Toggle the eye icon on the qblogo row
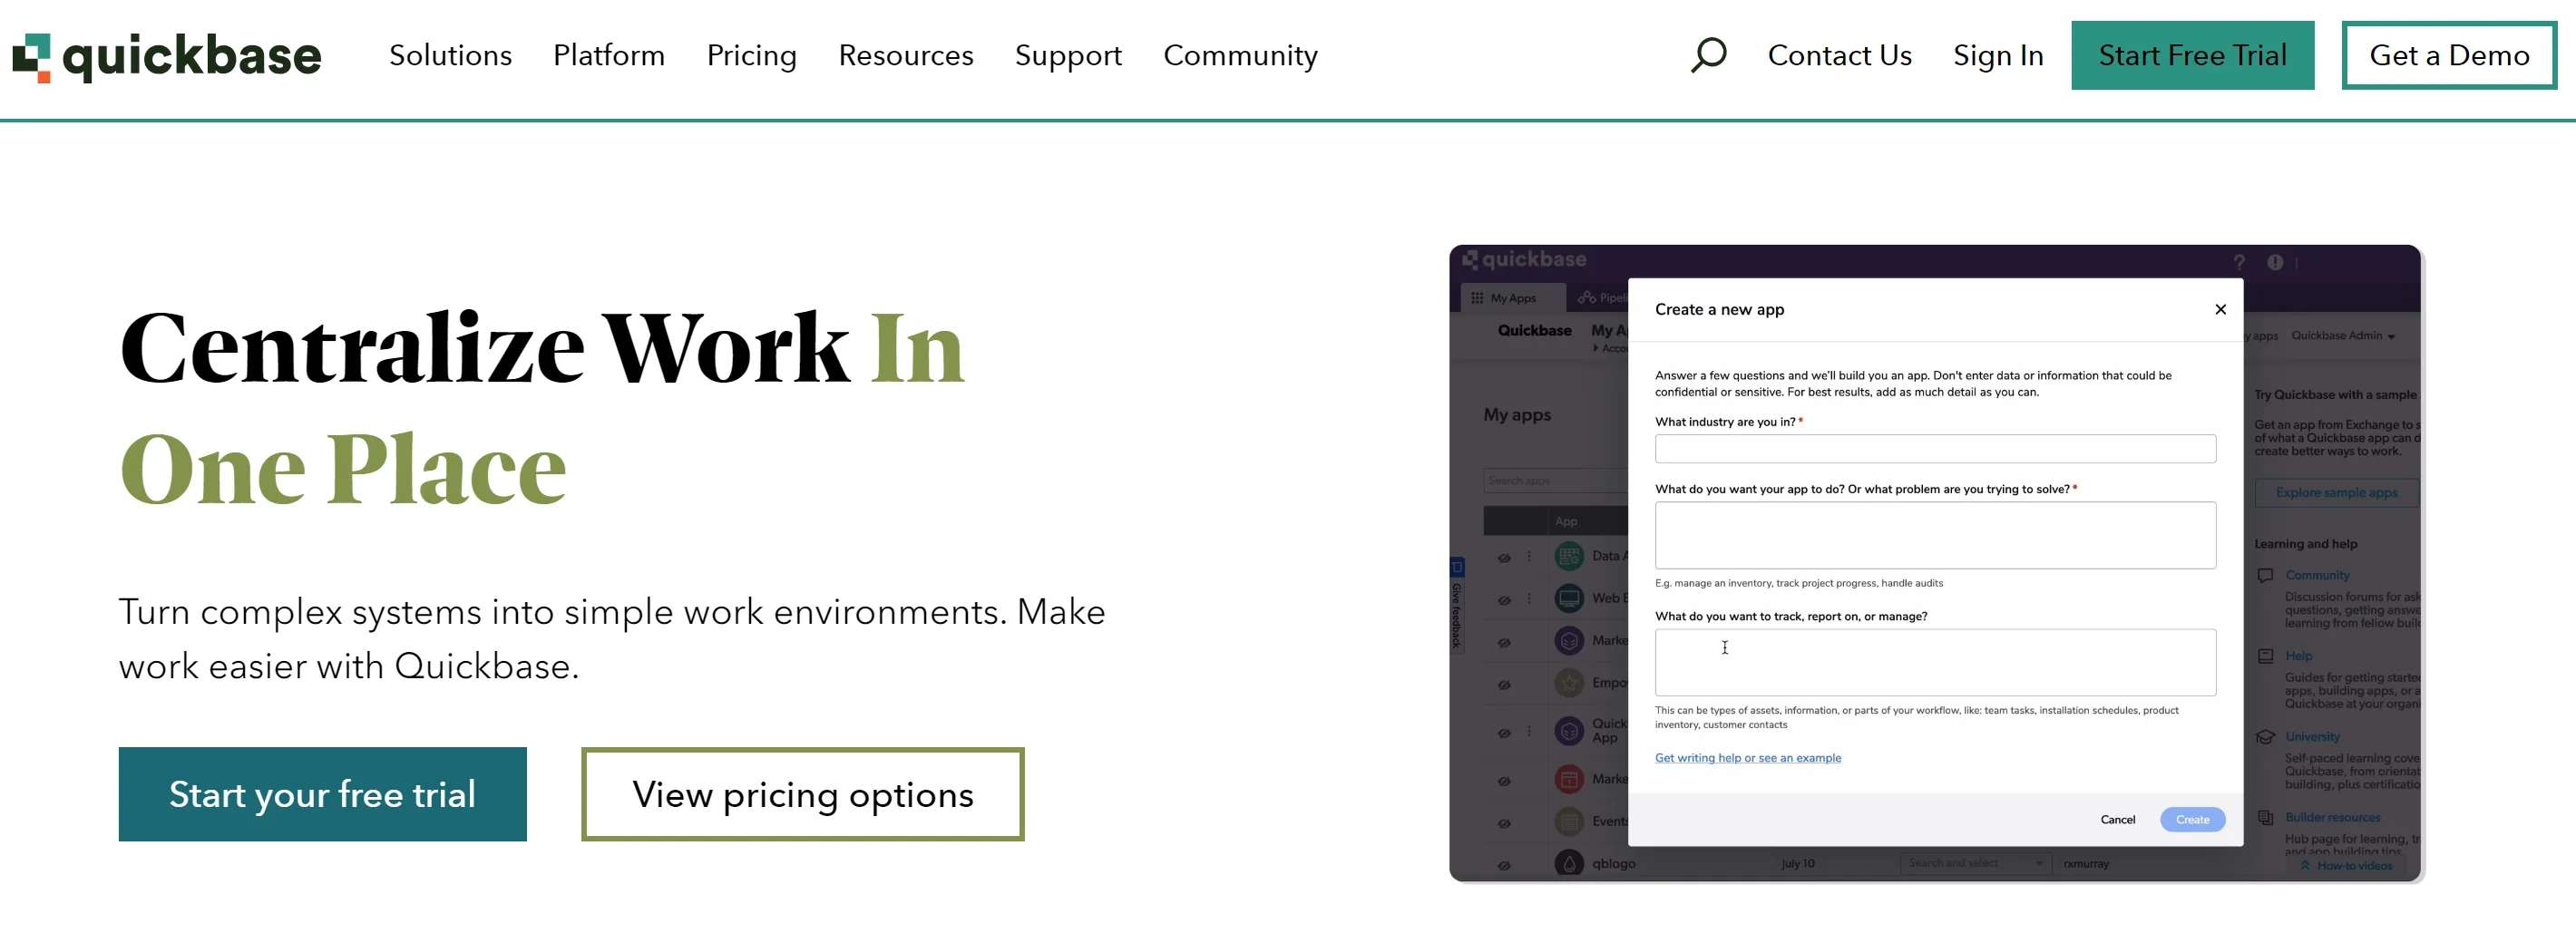 1503,865
